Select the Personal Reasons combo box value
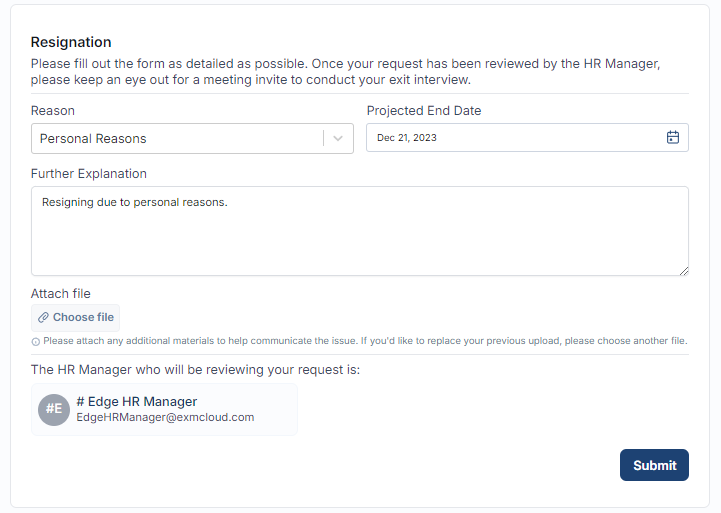This screenshot has width=721, height=513. pos(93,139)
